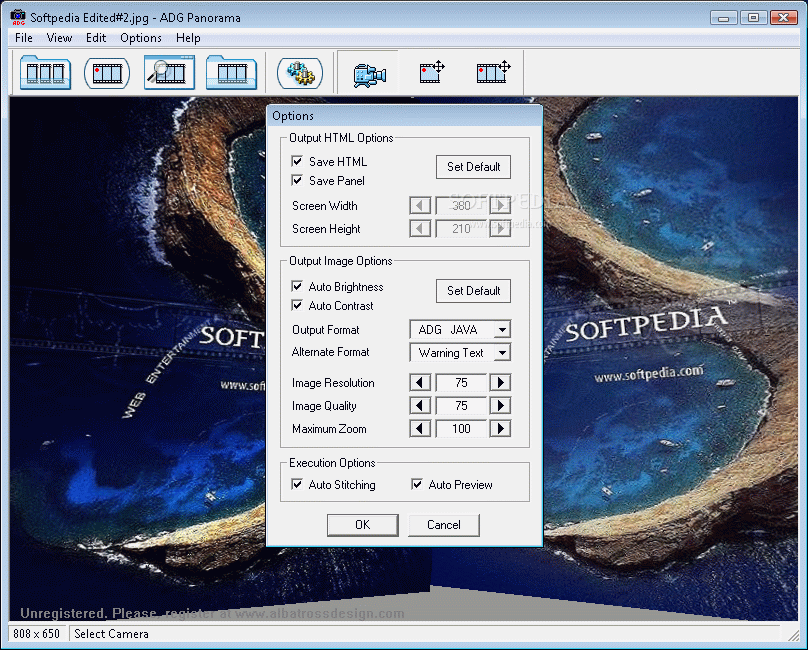Screen dimensions: 808x650
Task: Increase Maximum Zoom with right arrow
Action: point(500,428)
